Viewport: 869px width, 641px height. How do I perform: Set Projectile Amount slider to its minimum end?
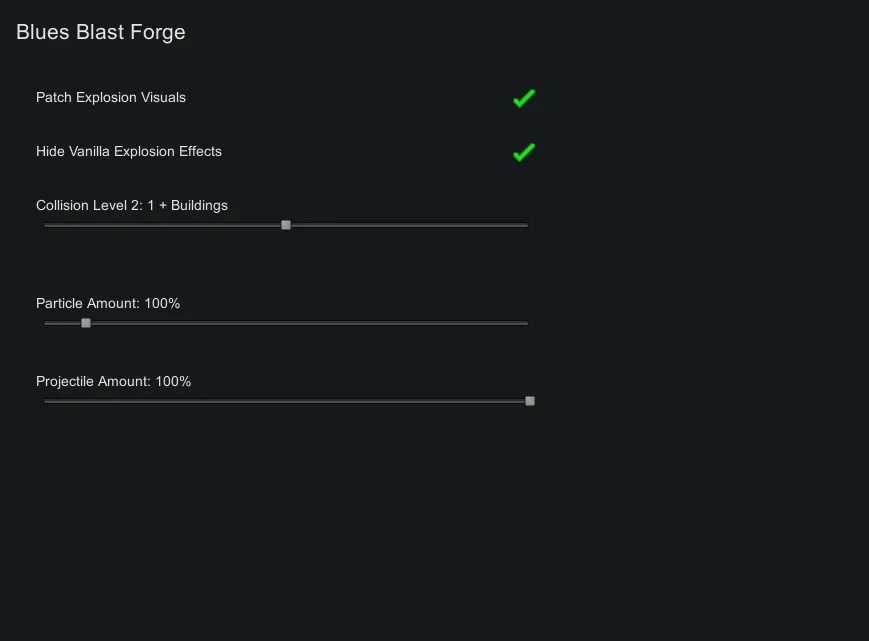[x=46, y=401]
